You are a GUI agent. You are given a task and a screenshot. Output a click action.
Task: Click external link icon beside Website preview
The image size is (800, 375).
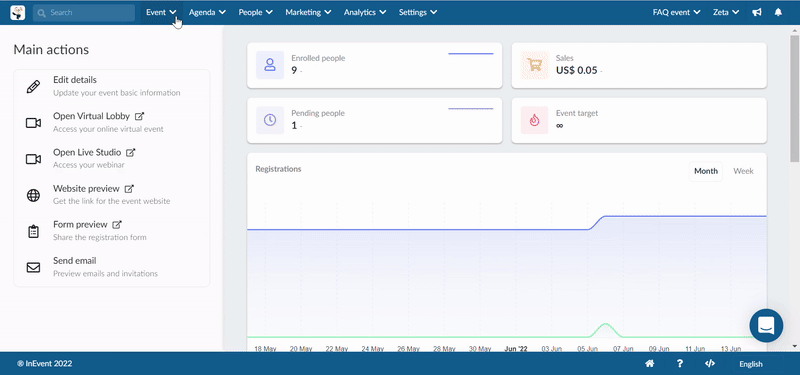pos(129,189)
